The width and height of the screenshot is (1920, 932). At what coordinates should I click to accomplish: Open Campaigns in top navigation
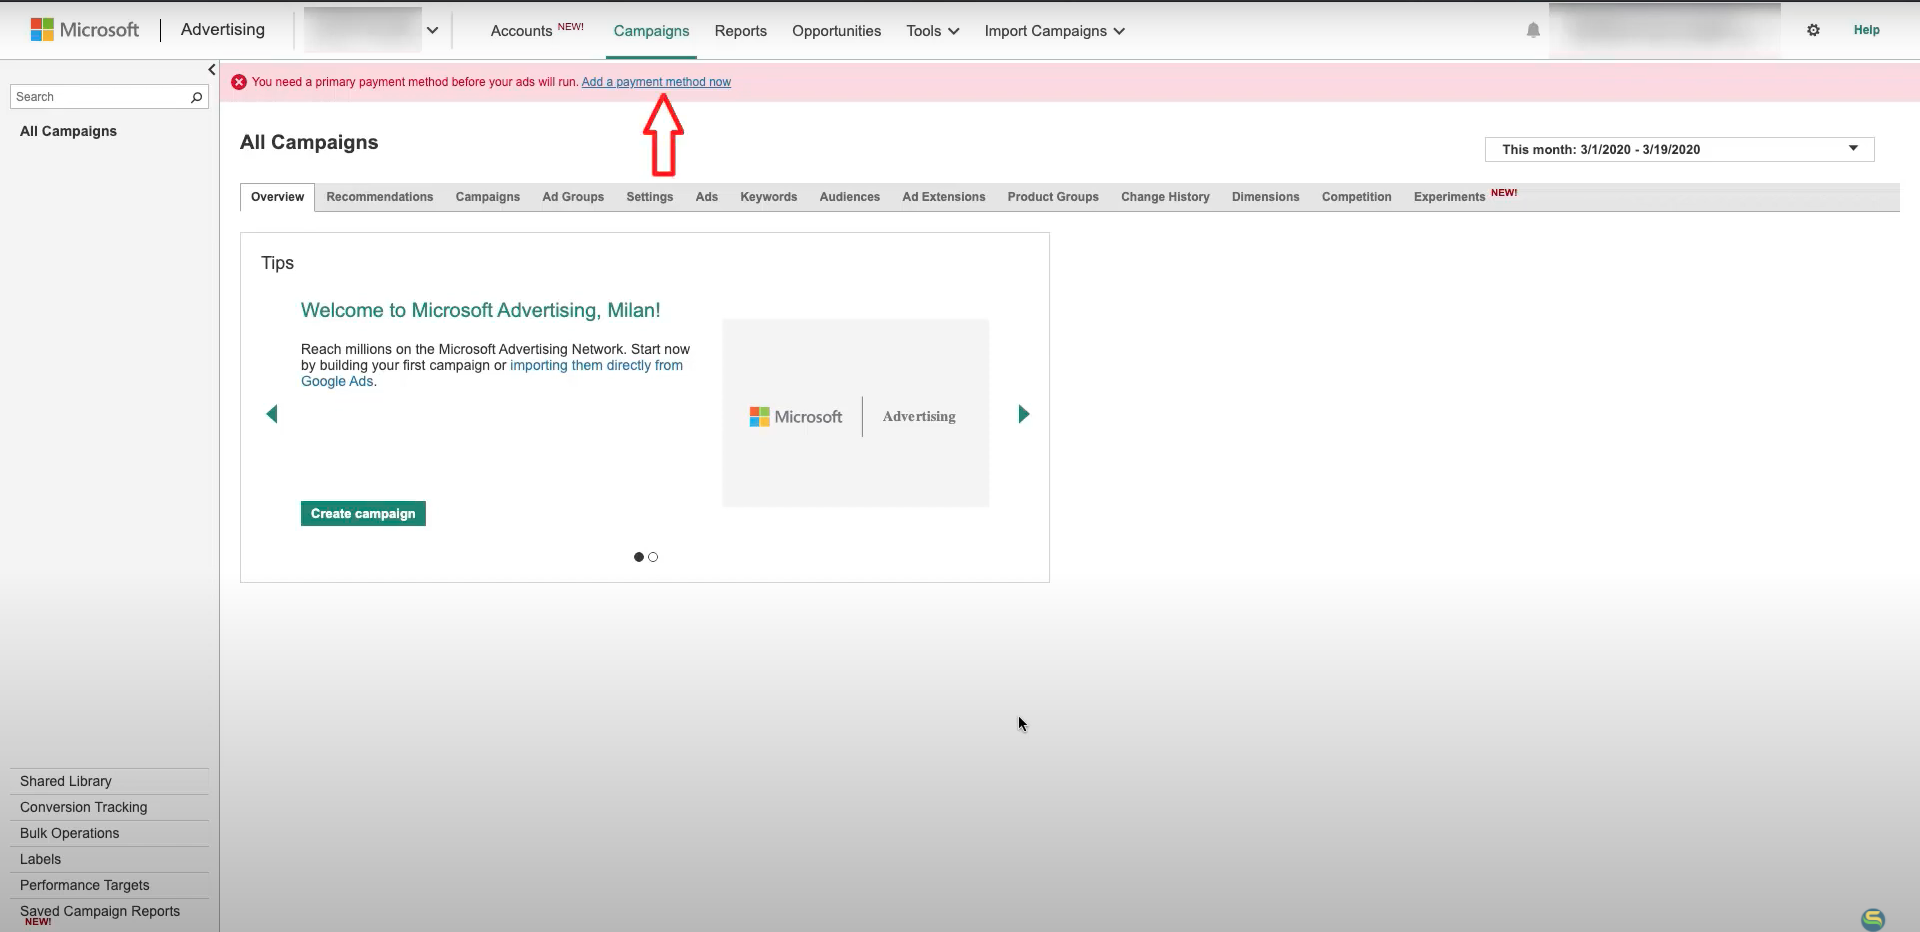coord(651,31)
